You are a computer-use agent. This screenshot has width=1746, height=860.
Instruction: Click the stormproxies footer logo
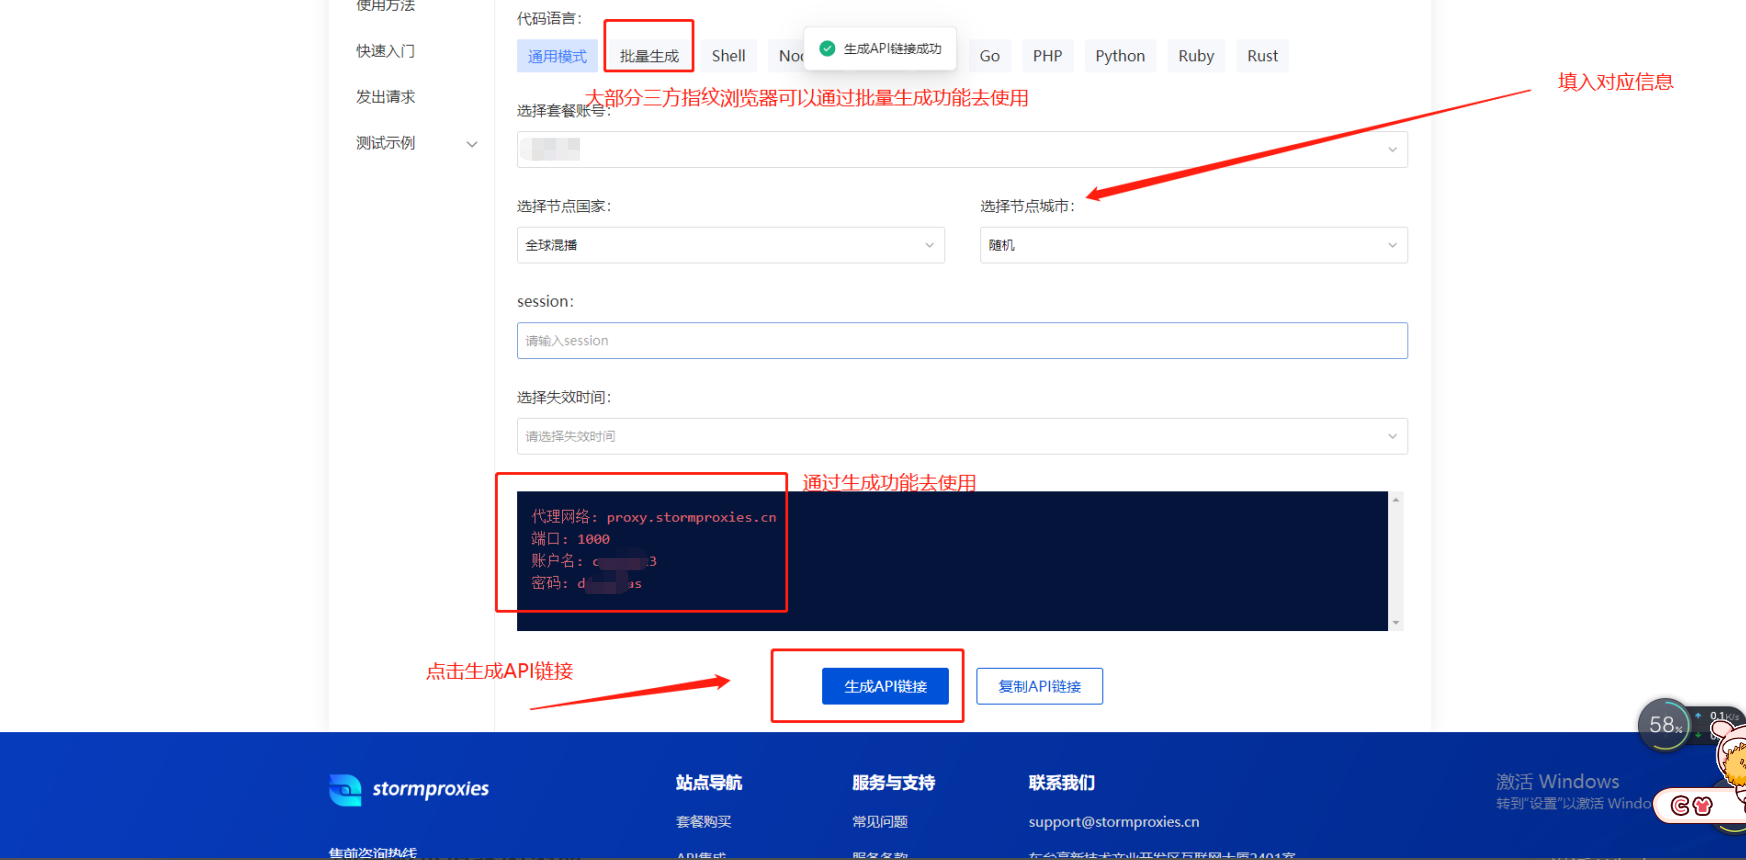coord(409,789)
